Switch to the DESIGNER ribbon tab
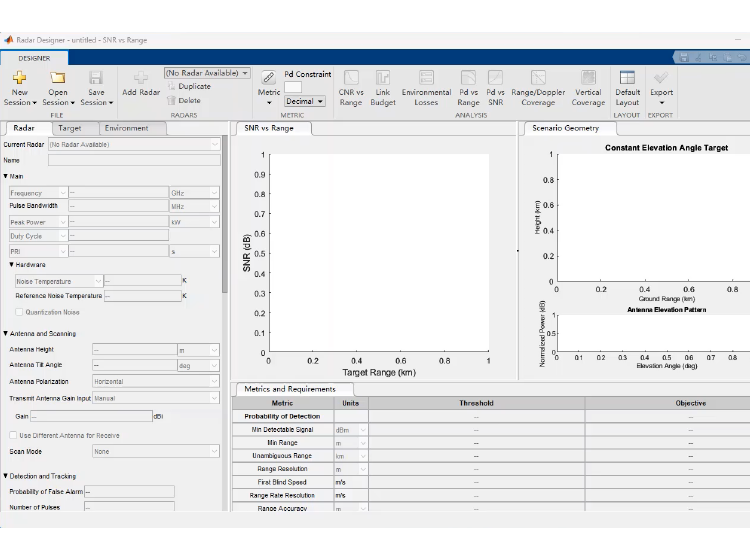The image size is (750, 560). pyautogui.click(x=34, y=58)
